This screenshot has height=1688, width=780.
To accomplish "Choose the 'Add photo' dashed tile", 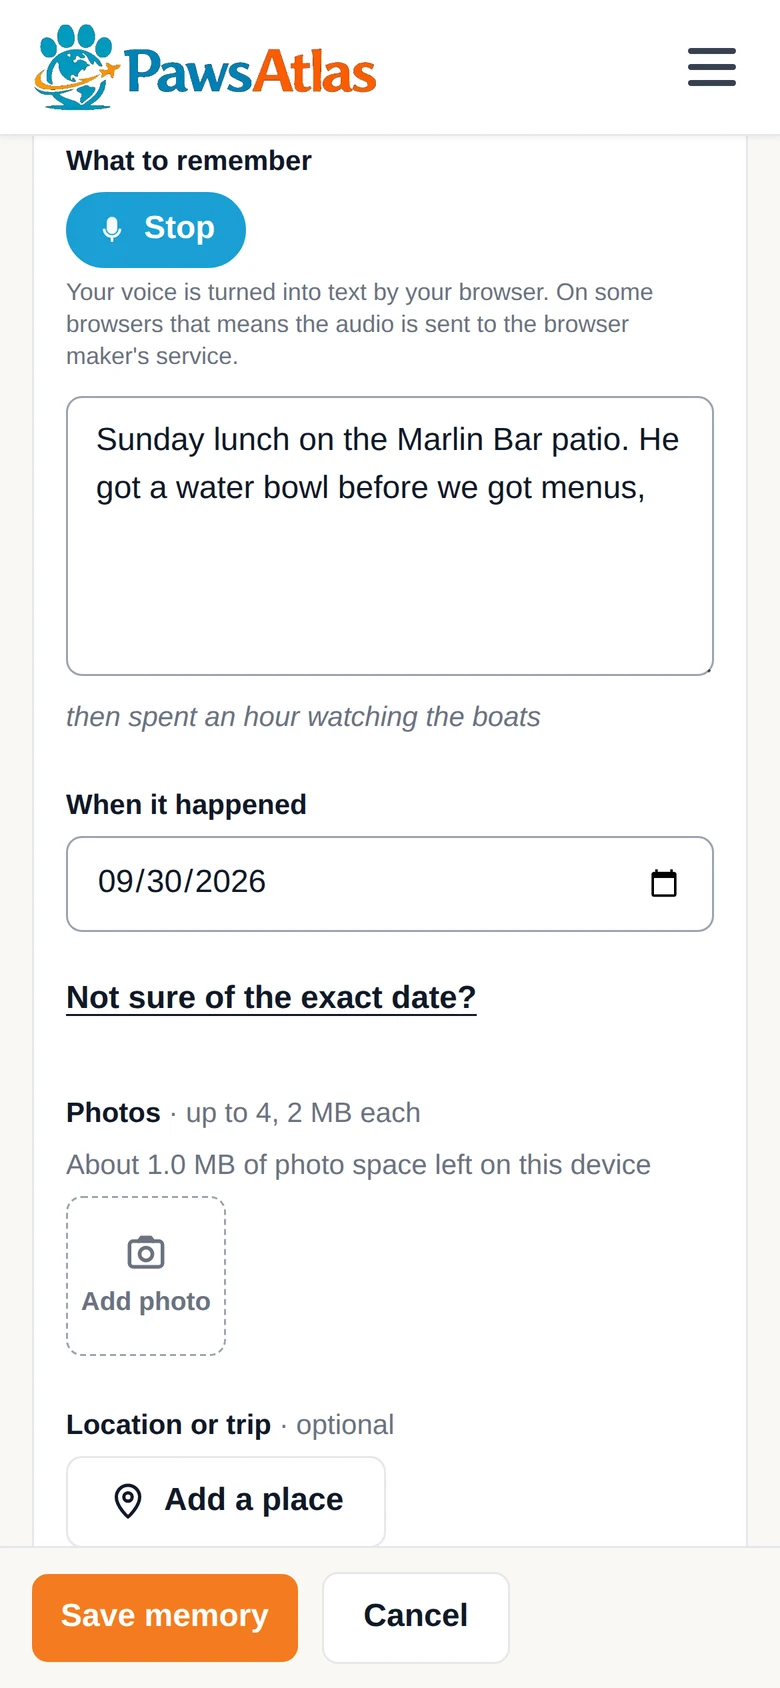I will tap(146, 1276).
